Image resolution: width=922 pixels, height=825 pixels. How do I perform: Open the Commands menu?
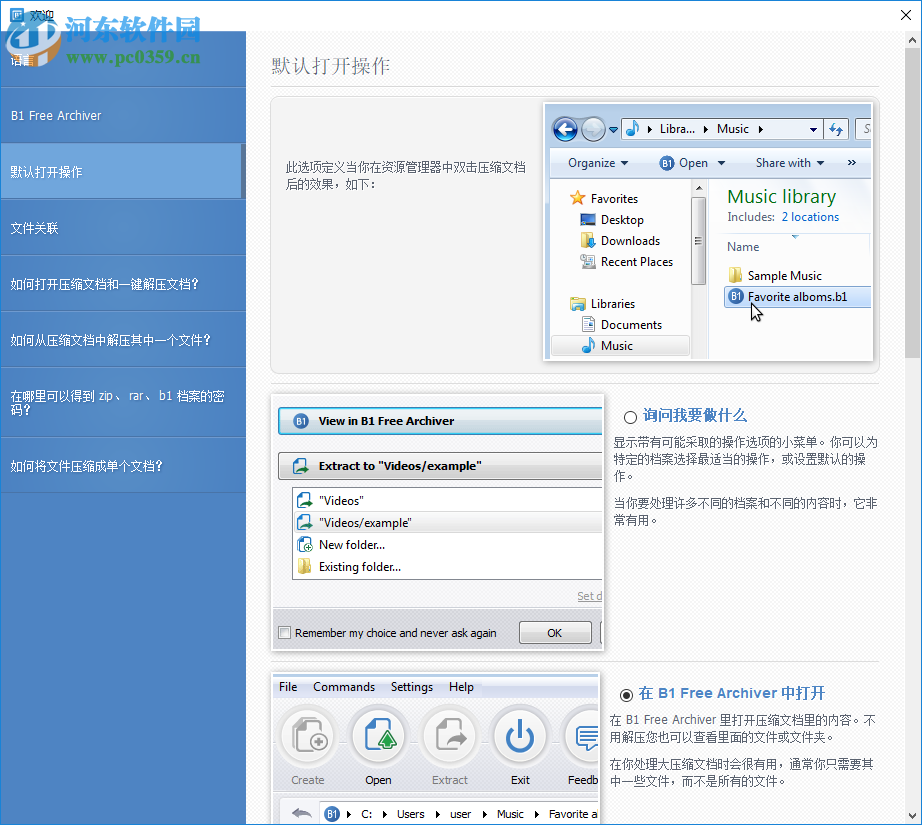[x=344, y=687]
